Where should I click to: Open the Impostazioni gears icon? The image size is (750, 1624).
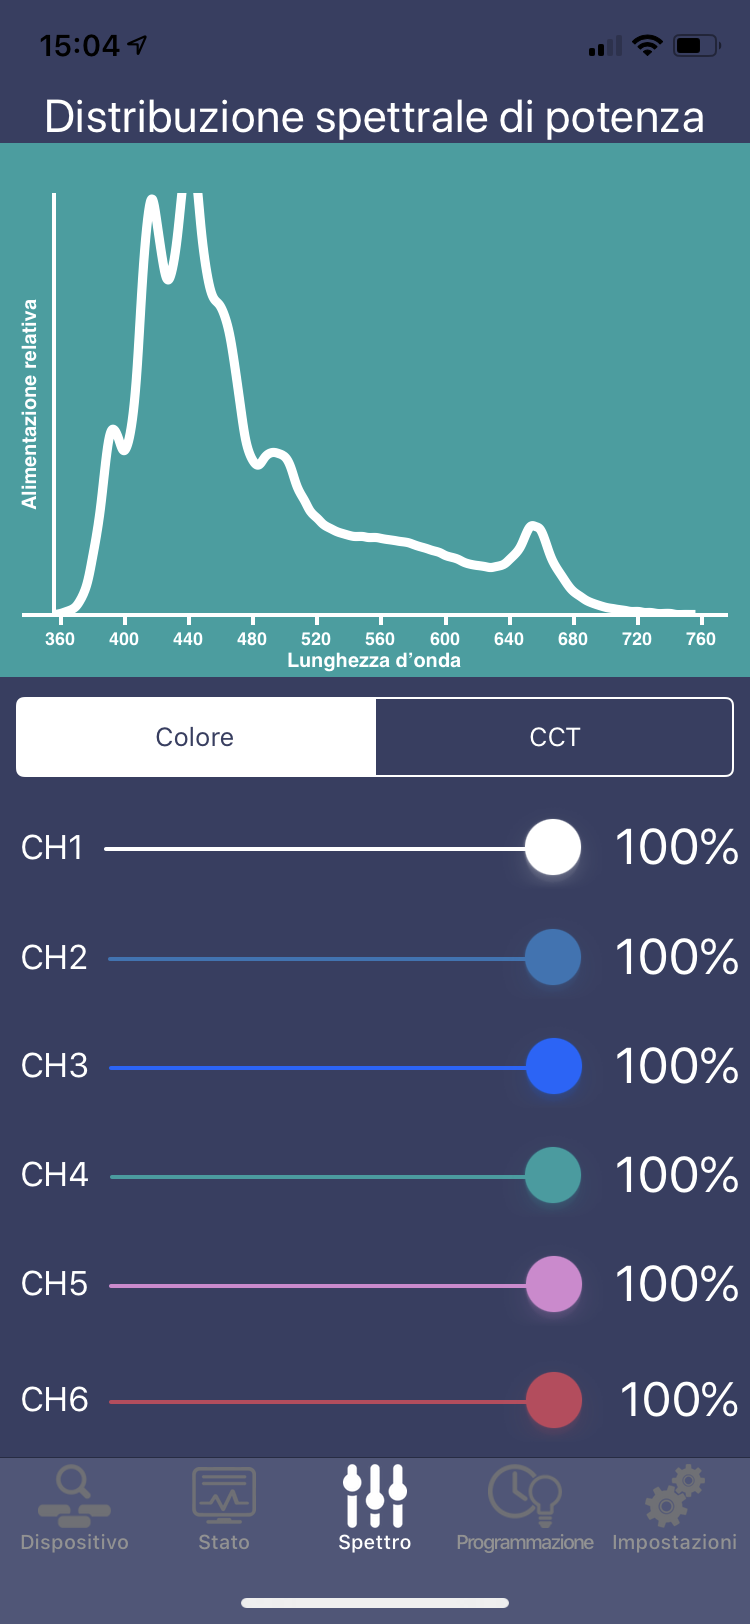tap(675, 1494)
